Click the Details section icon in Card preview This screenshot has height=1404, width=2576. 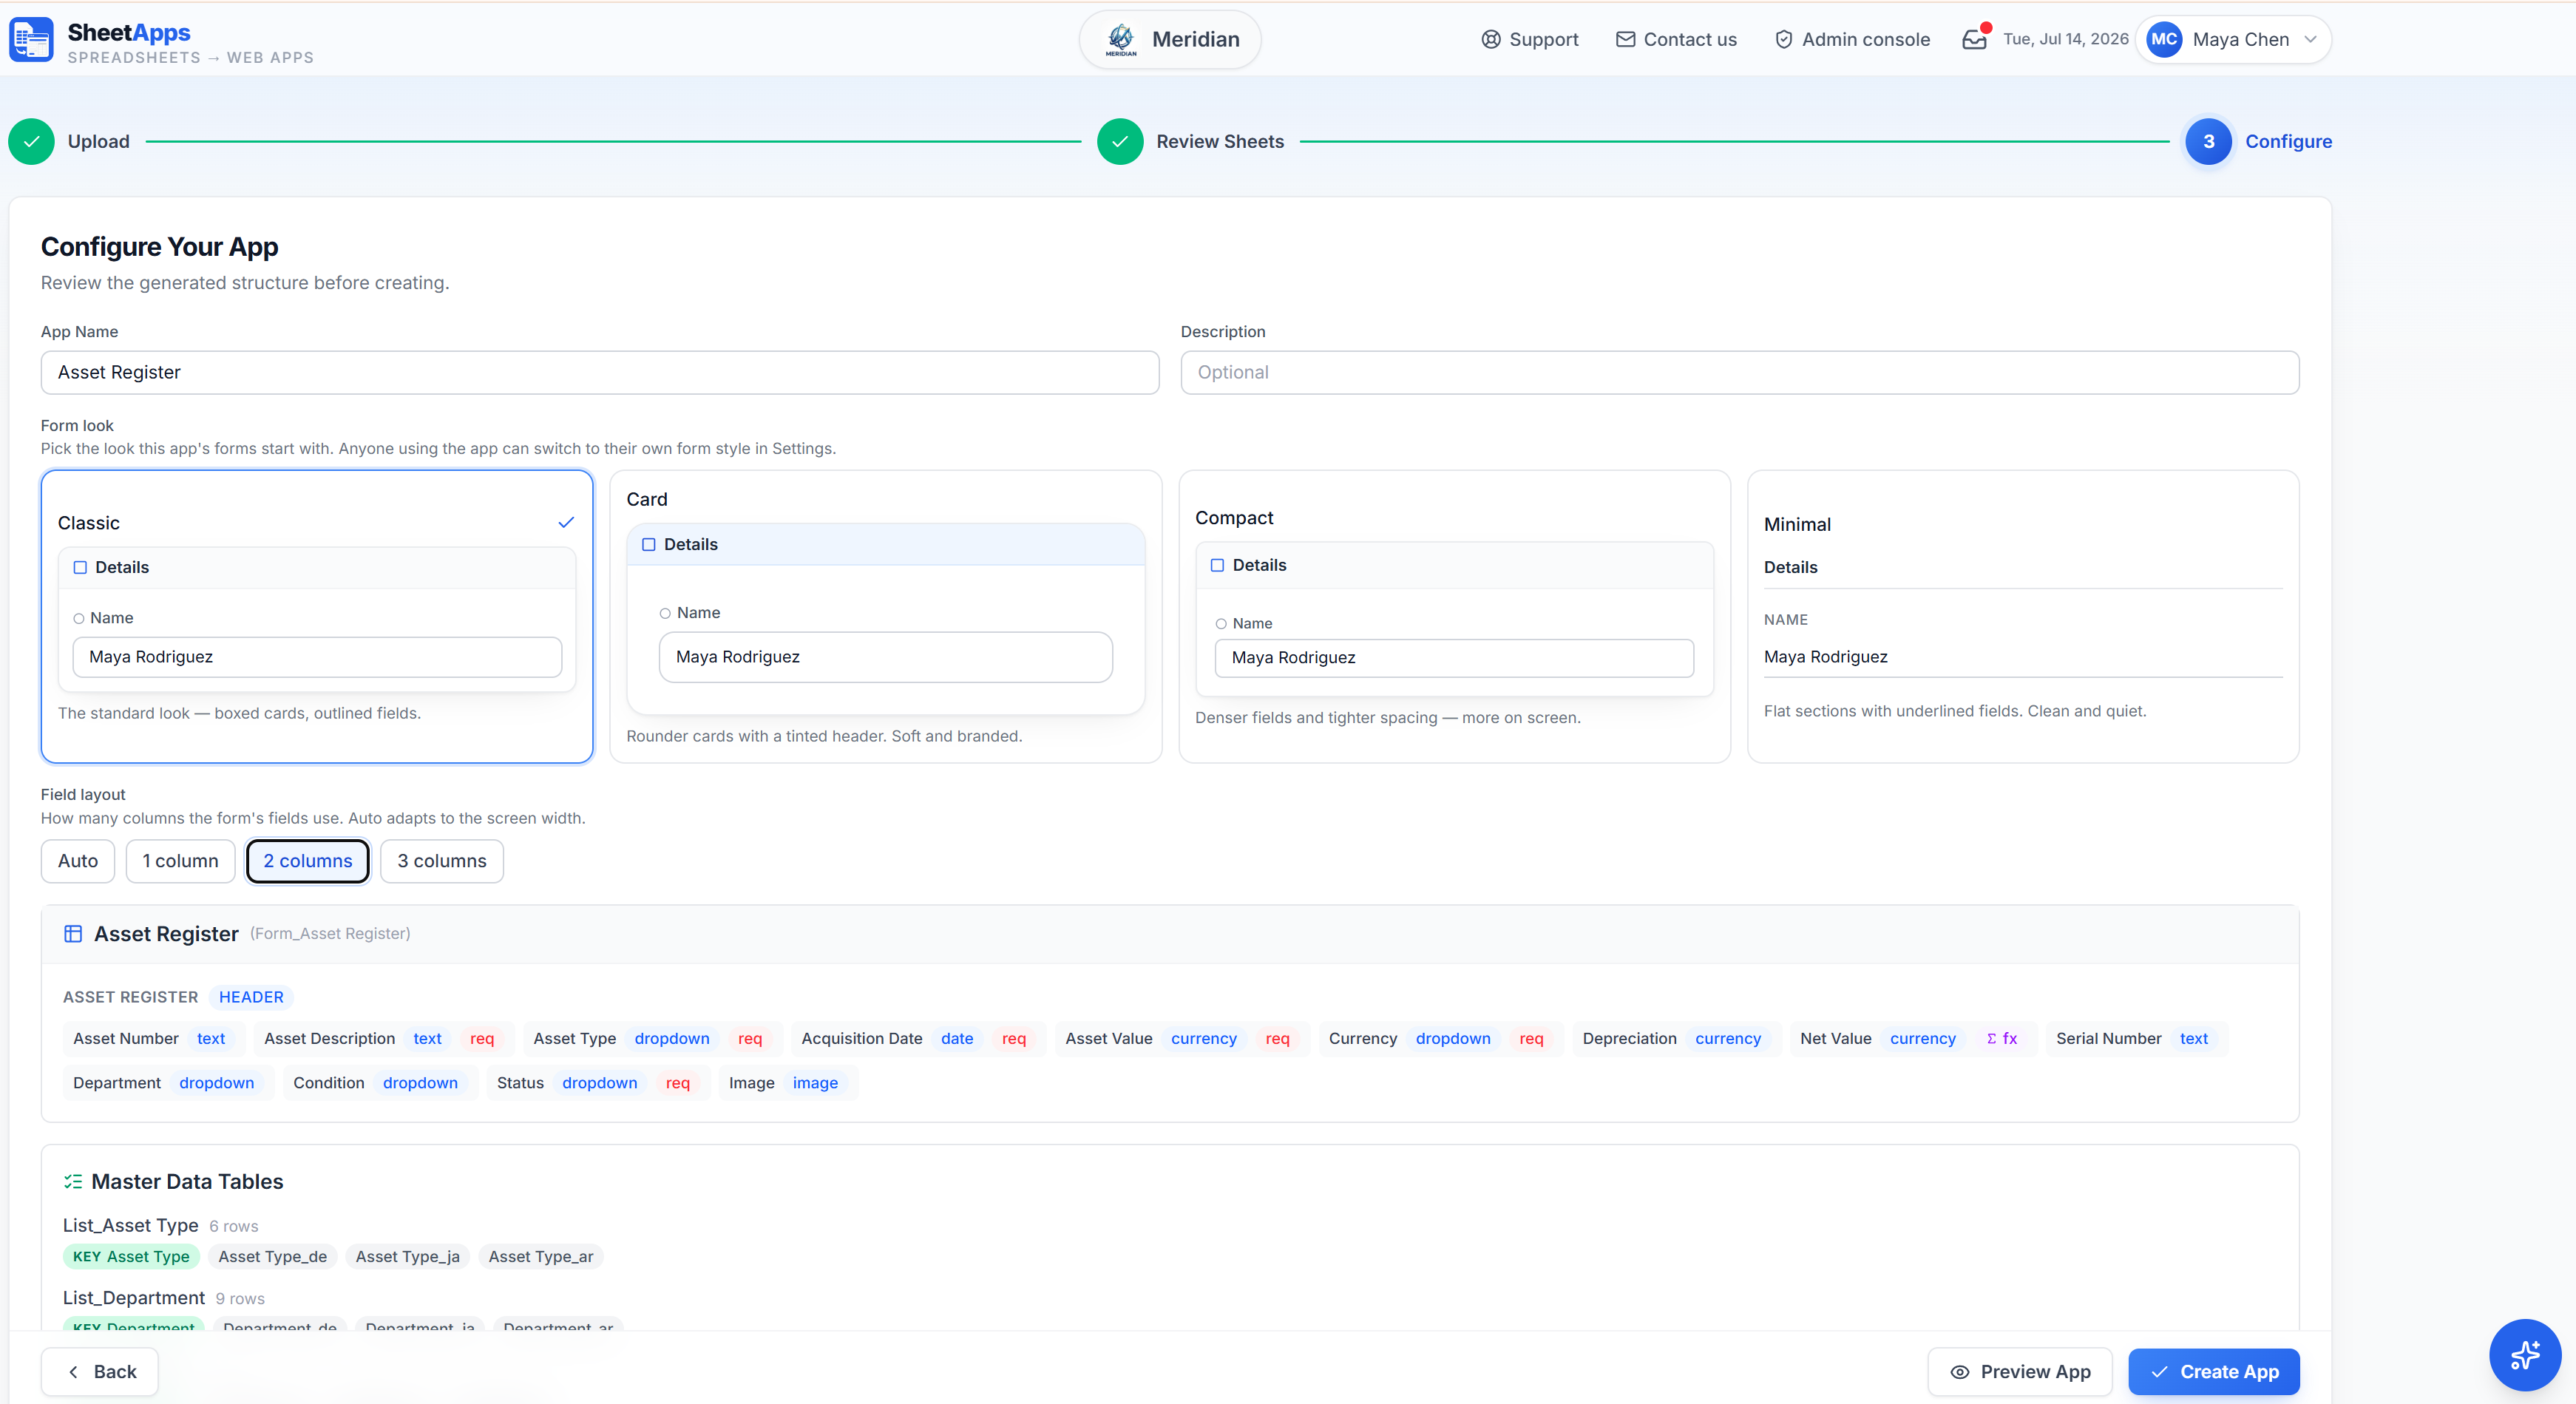pyautogui.click(x=648, y=544)
